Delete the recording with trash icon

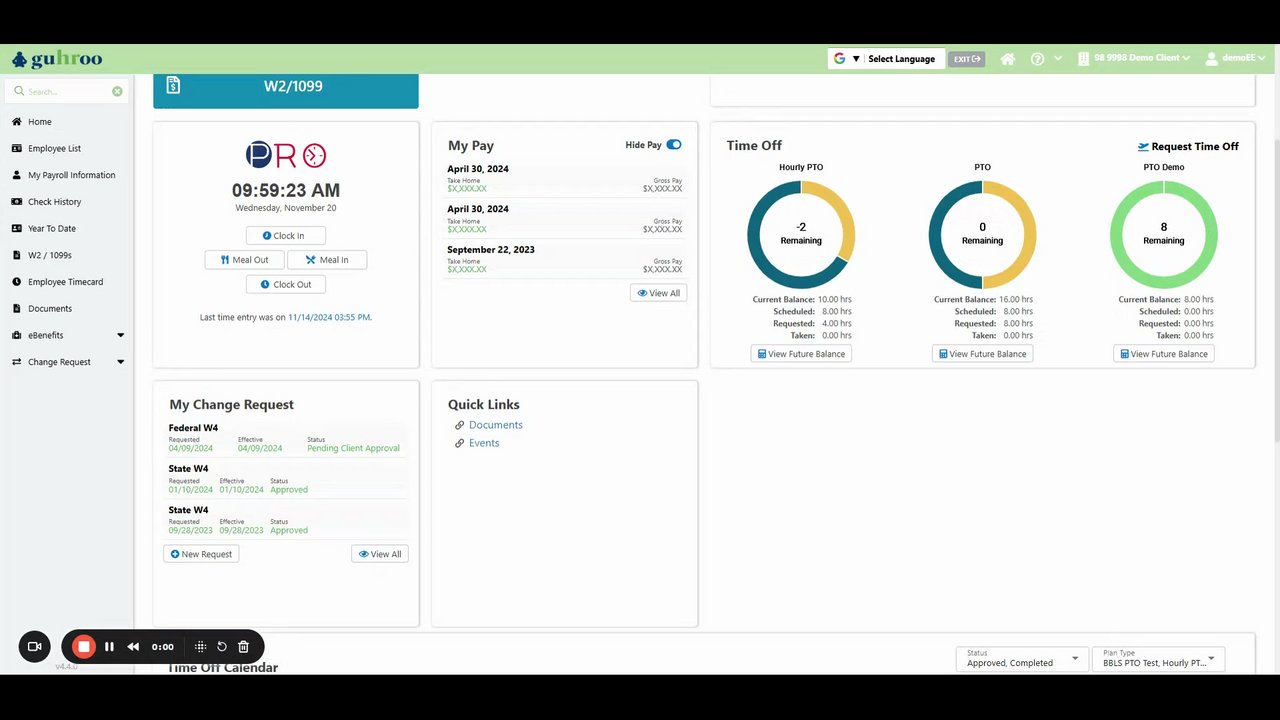(x=243, y=647)
